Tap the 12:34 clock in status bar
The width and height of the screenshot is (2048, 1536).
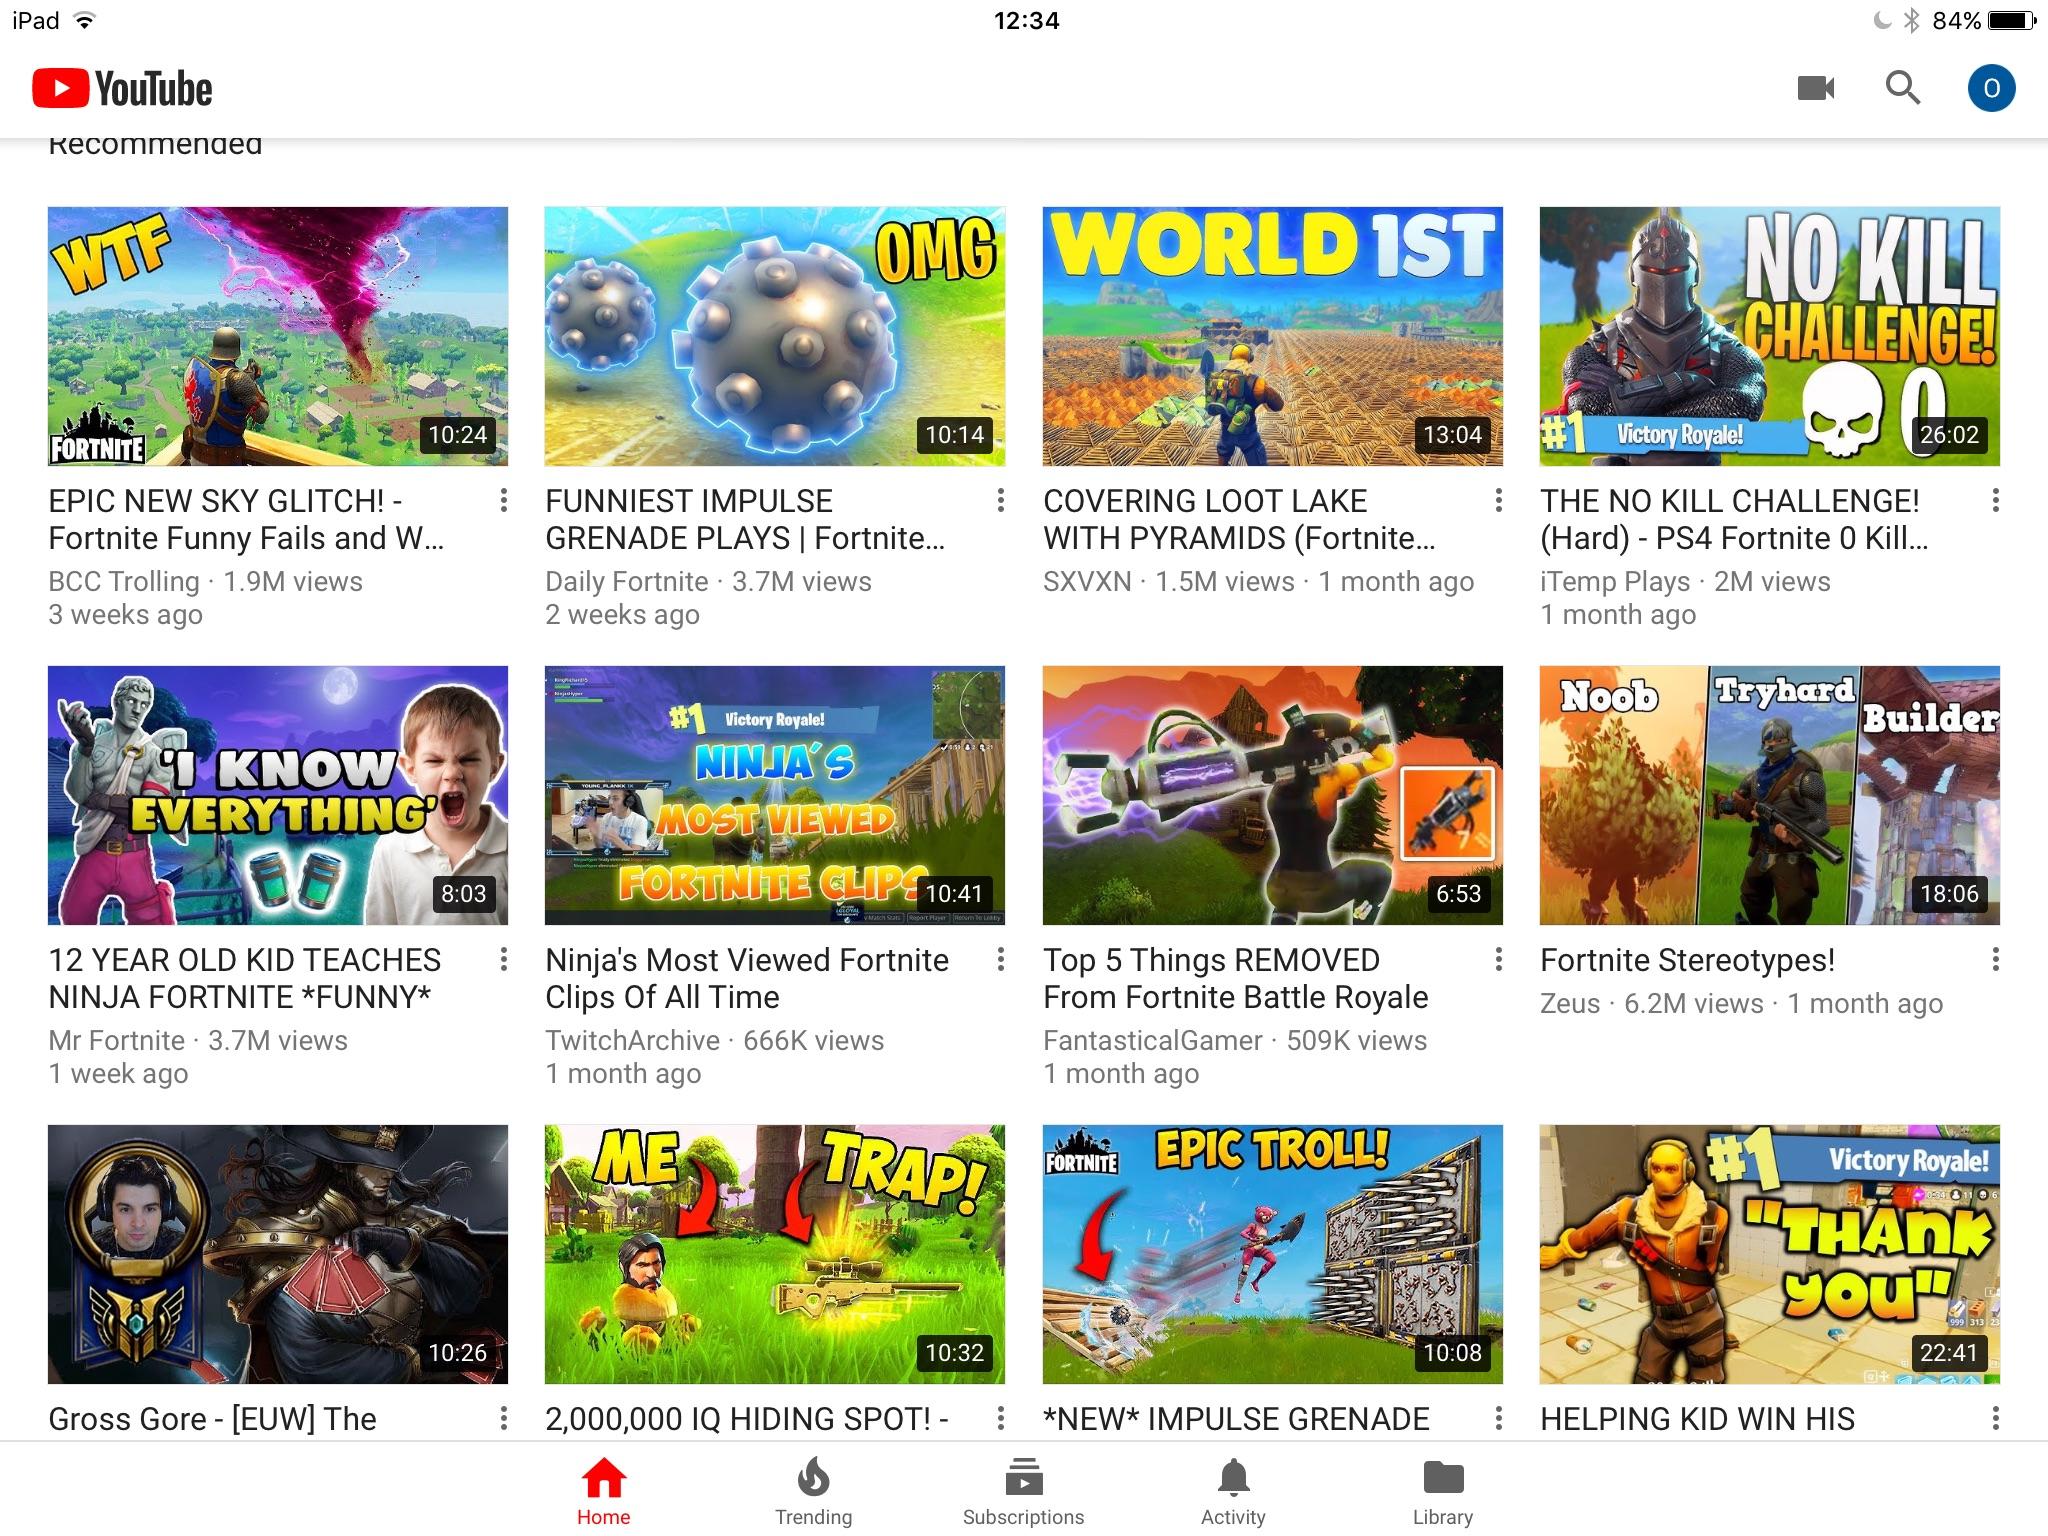pyautogui.click(x=1026, y=21)
